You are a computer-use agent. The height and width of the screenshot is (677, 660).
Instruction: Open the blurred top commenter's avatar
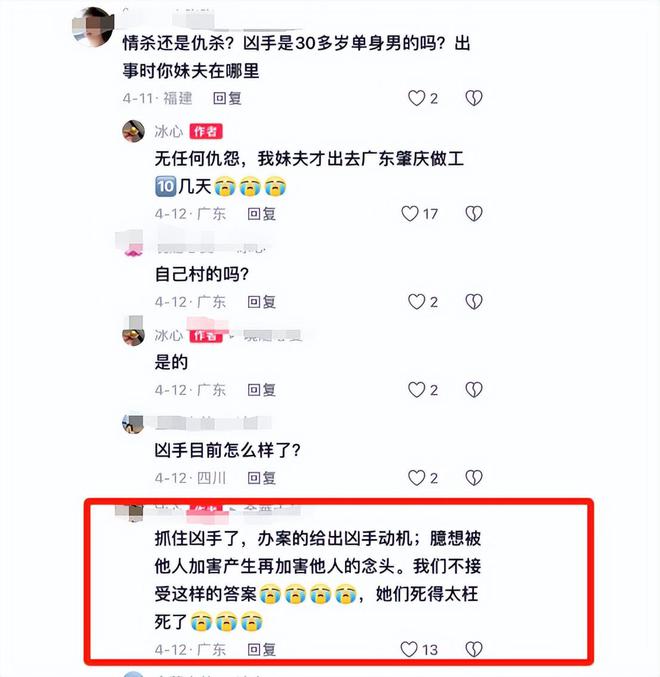pyautogui.click(x=93, y=27)
